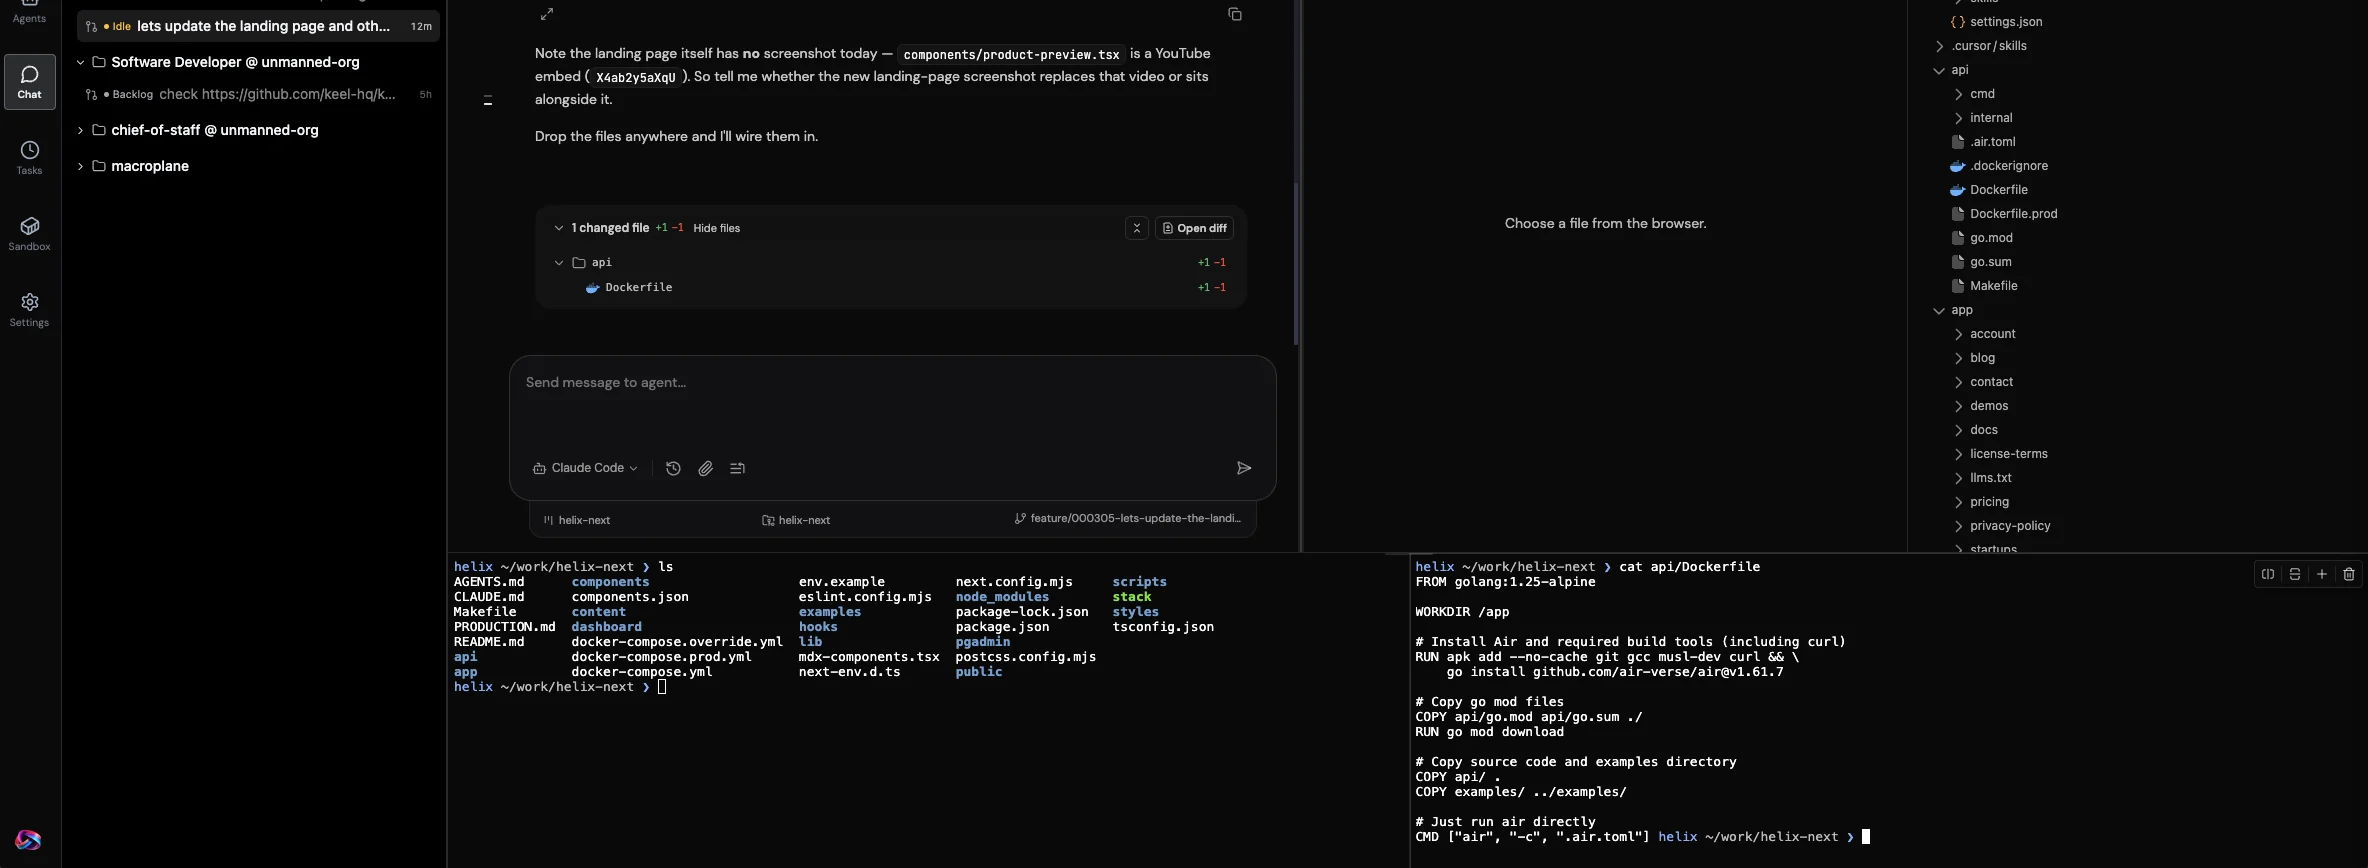Collapse the 1 changed file section chevron
The image size is (2368, 868).
click(559, 228)
